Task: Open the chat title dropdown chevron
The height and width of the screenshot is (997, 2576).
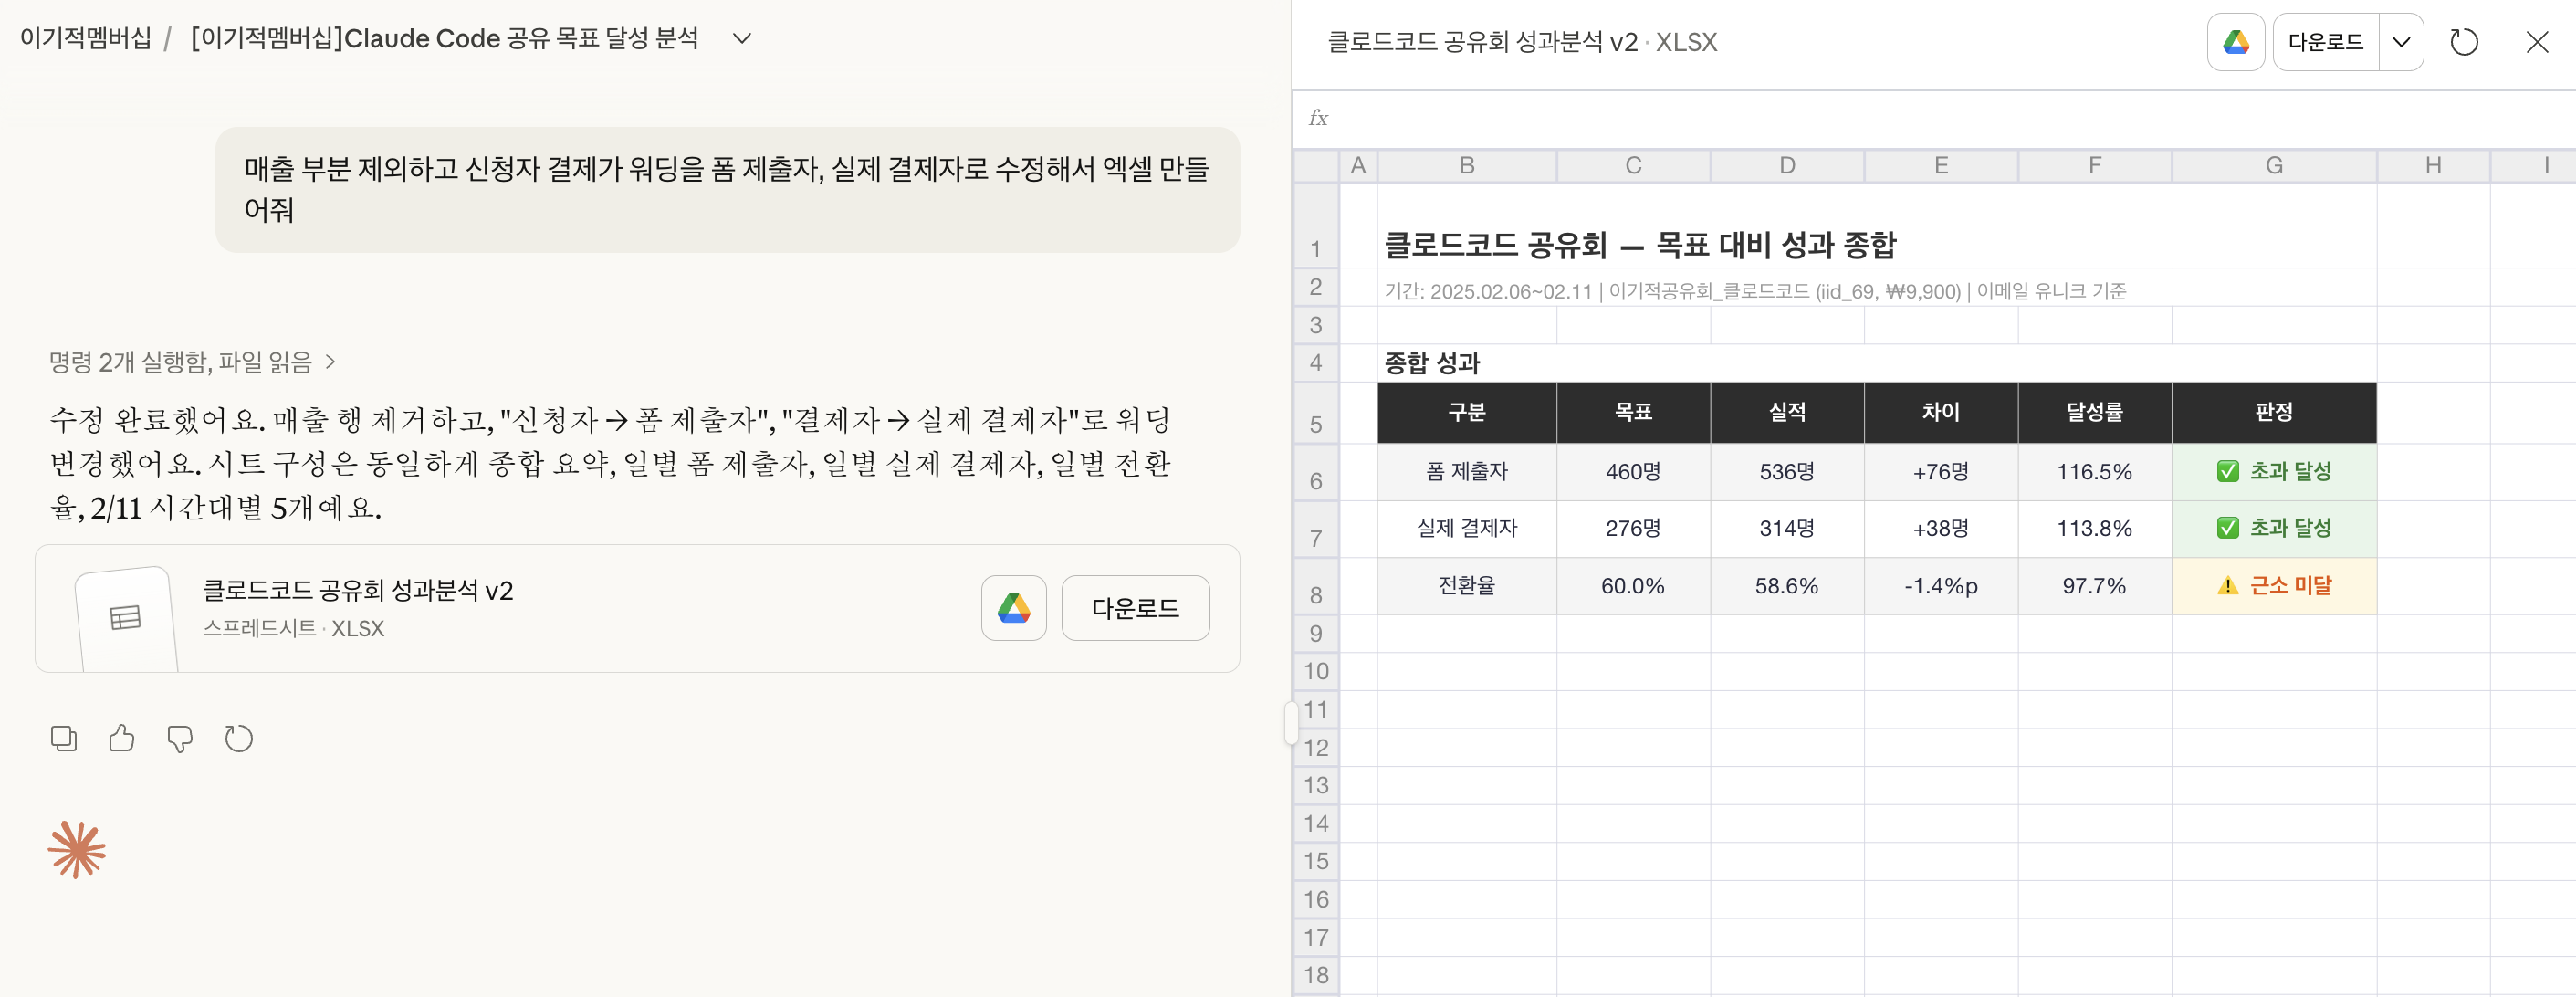Action: click(741, 38)
